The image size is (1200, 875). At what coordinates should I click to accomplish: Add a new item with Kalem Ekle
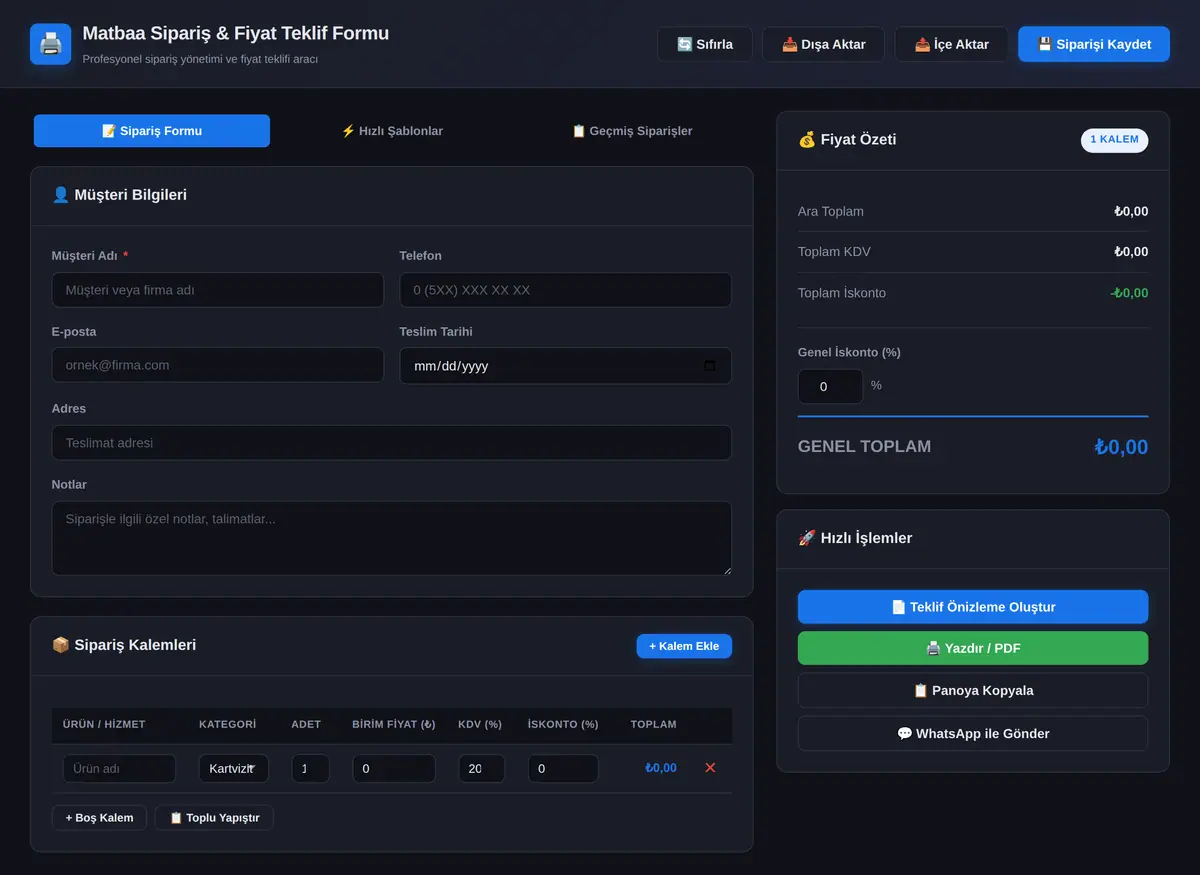[x=684, y=646]
